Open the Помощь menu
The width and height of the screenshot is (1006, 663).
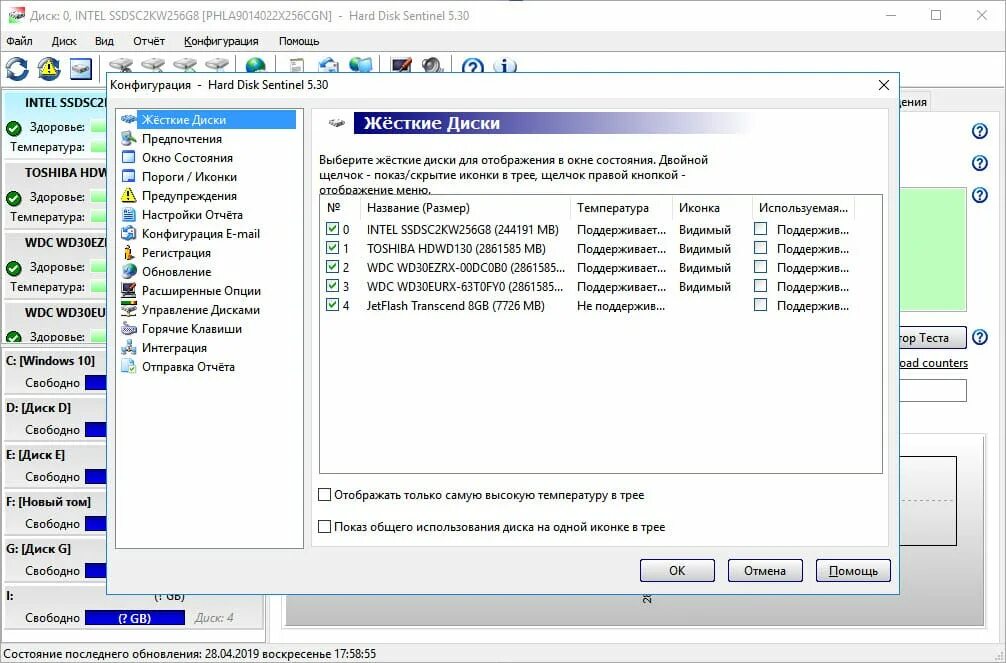(299, 41)
